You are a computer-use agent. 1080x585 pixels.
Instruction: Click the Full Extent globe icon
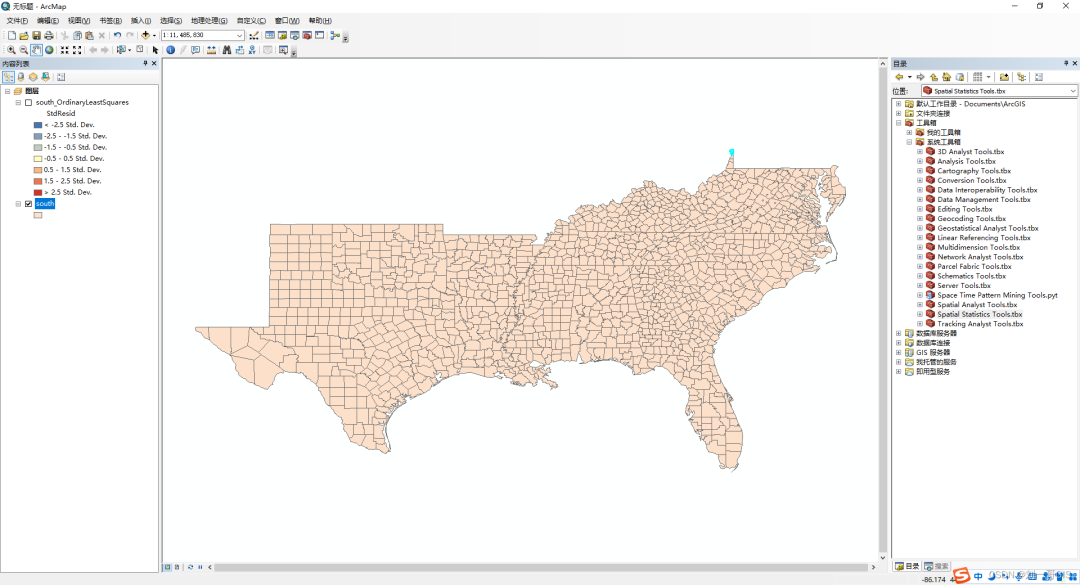[49, 50]
